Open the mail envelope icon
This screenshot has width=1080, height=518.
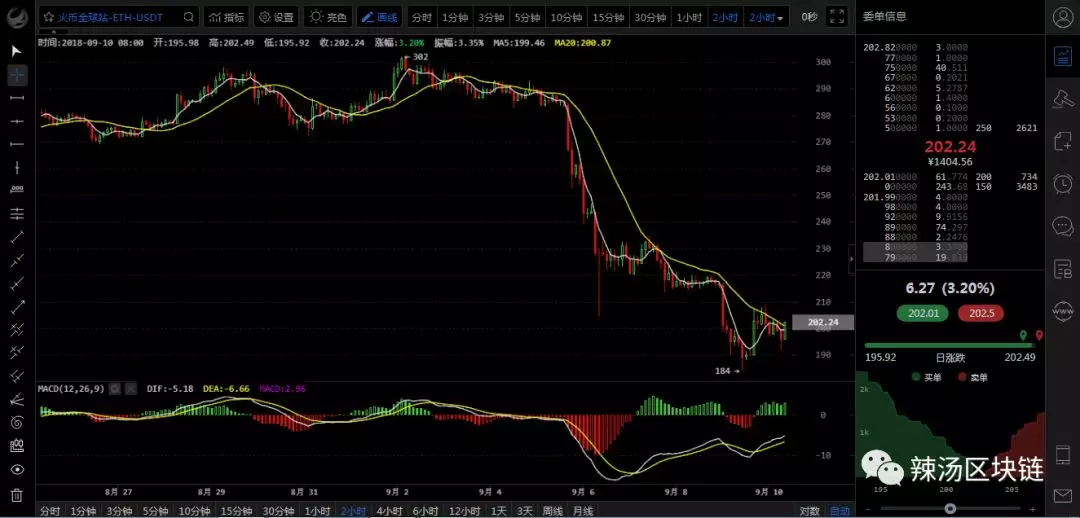pos(1063,495)
